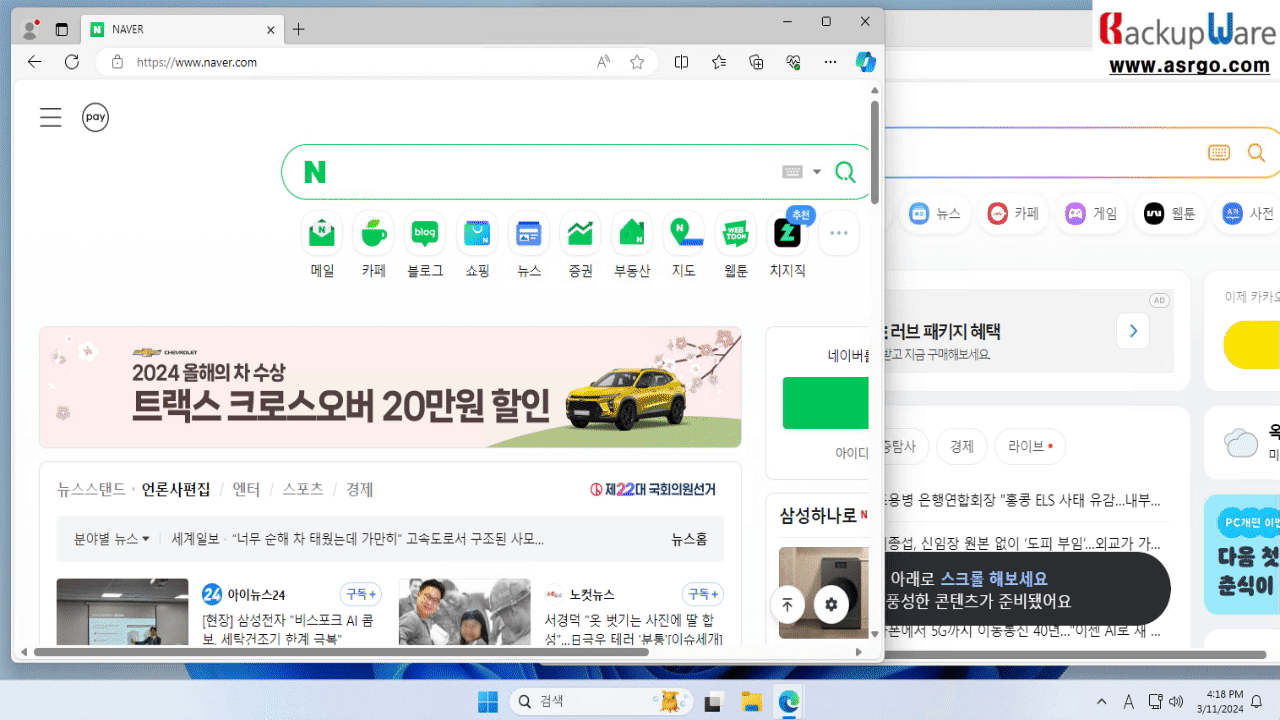Image resolution: width=1280 pixels, height=720 pixels.
Task: Open Naver 웹툰 shortcut
Action: [736, 245]
